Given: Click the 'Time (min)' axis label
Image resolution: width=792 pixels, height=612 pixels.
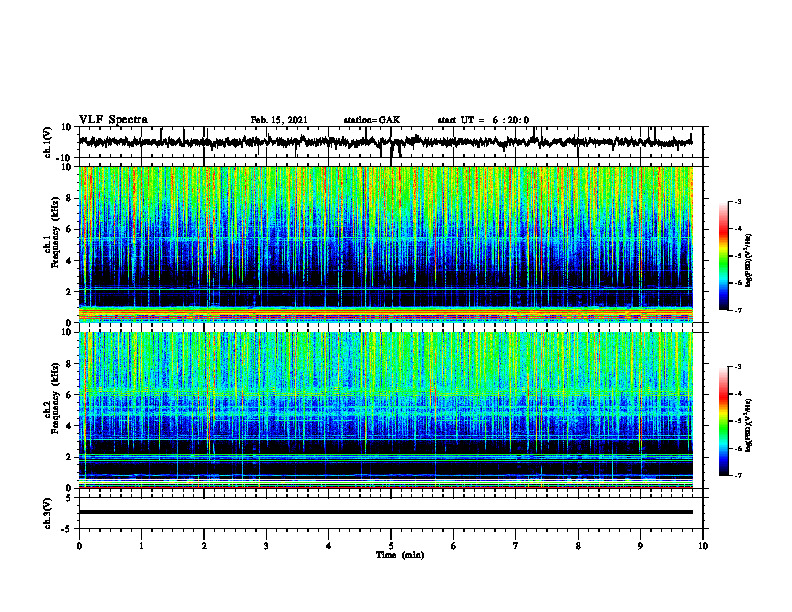Looking at the screenshot, I should 400,555.
